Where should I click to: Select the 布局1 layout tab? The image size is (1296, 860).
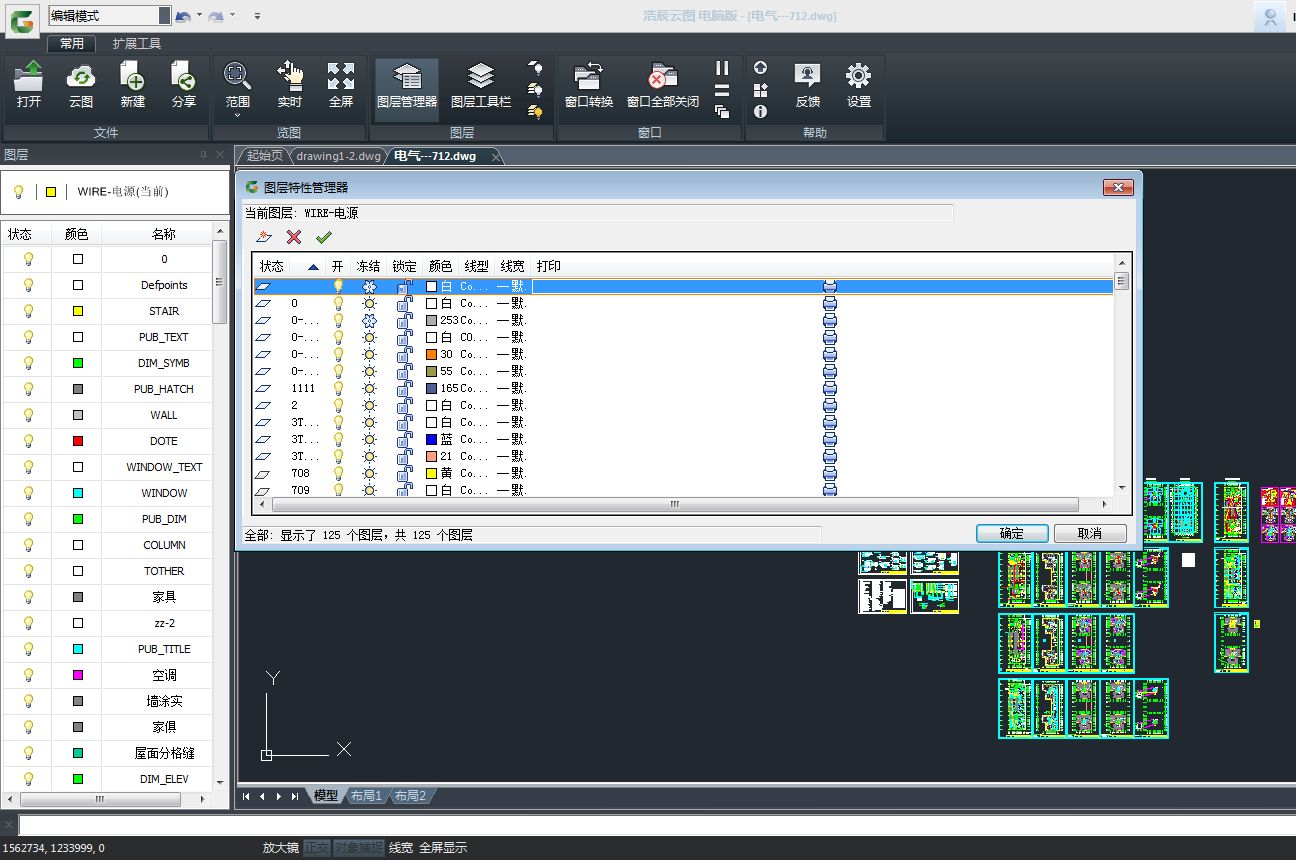pyautogui.click(x=365, y=796)
